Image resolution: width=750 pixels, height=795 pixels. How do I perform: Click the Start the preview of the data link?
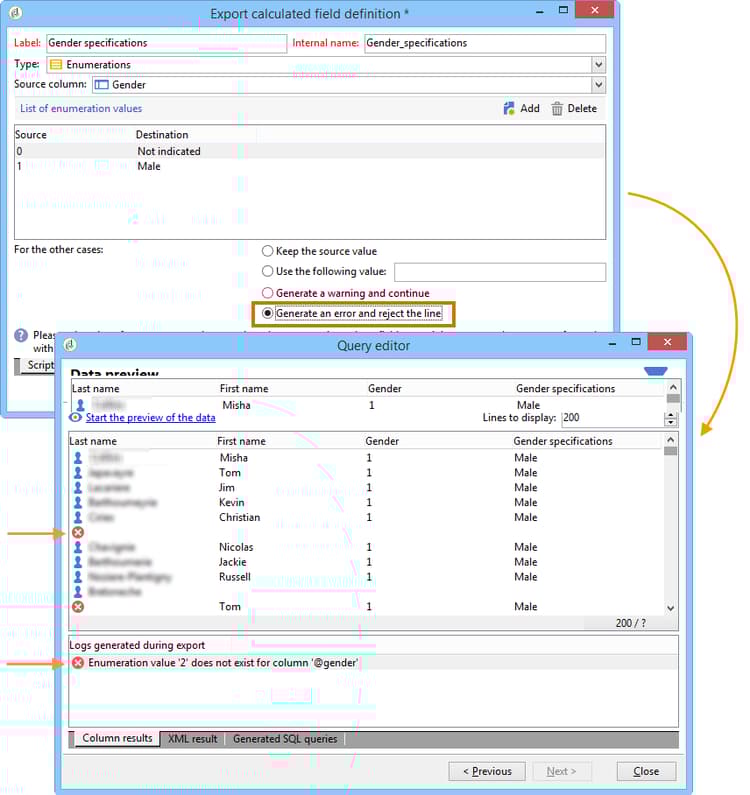[151, 417]
